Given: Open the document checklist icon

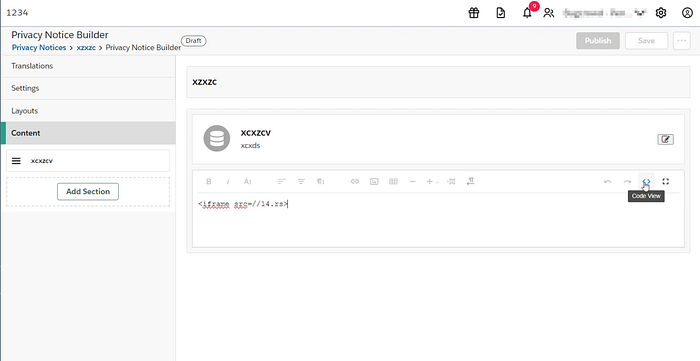Looking at the screenshot, I should click(x=501, y=13).
